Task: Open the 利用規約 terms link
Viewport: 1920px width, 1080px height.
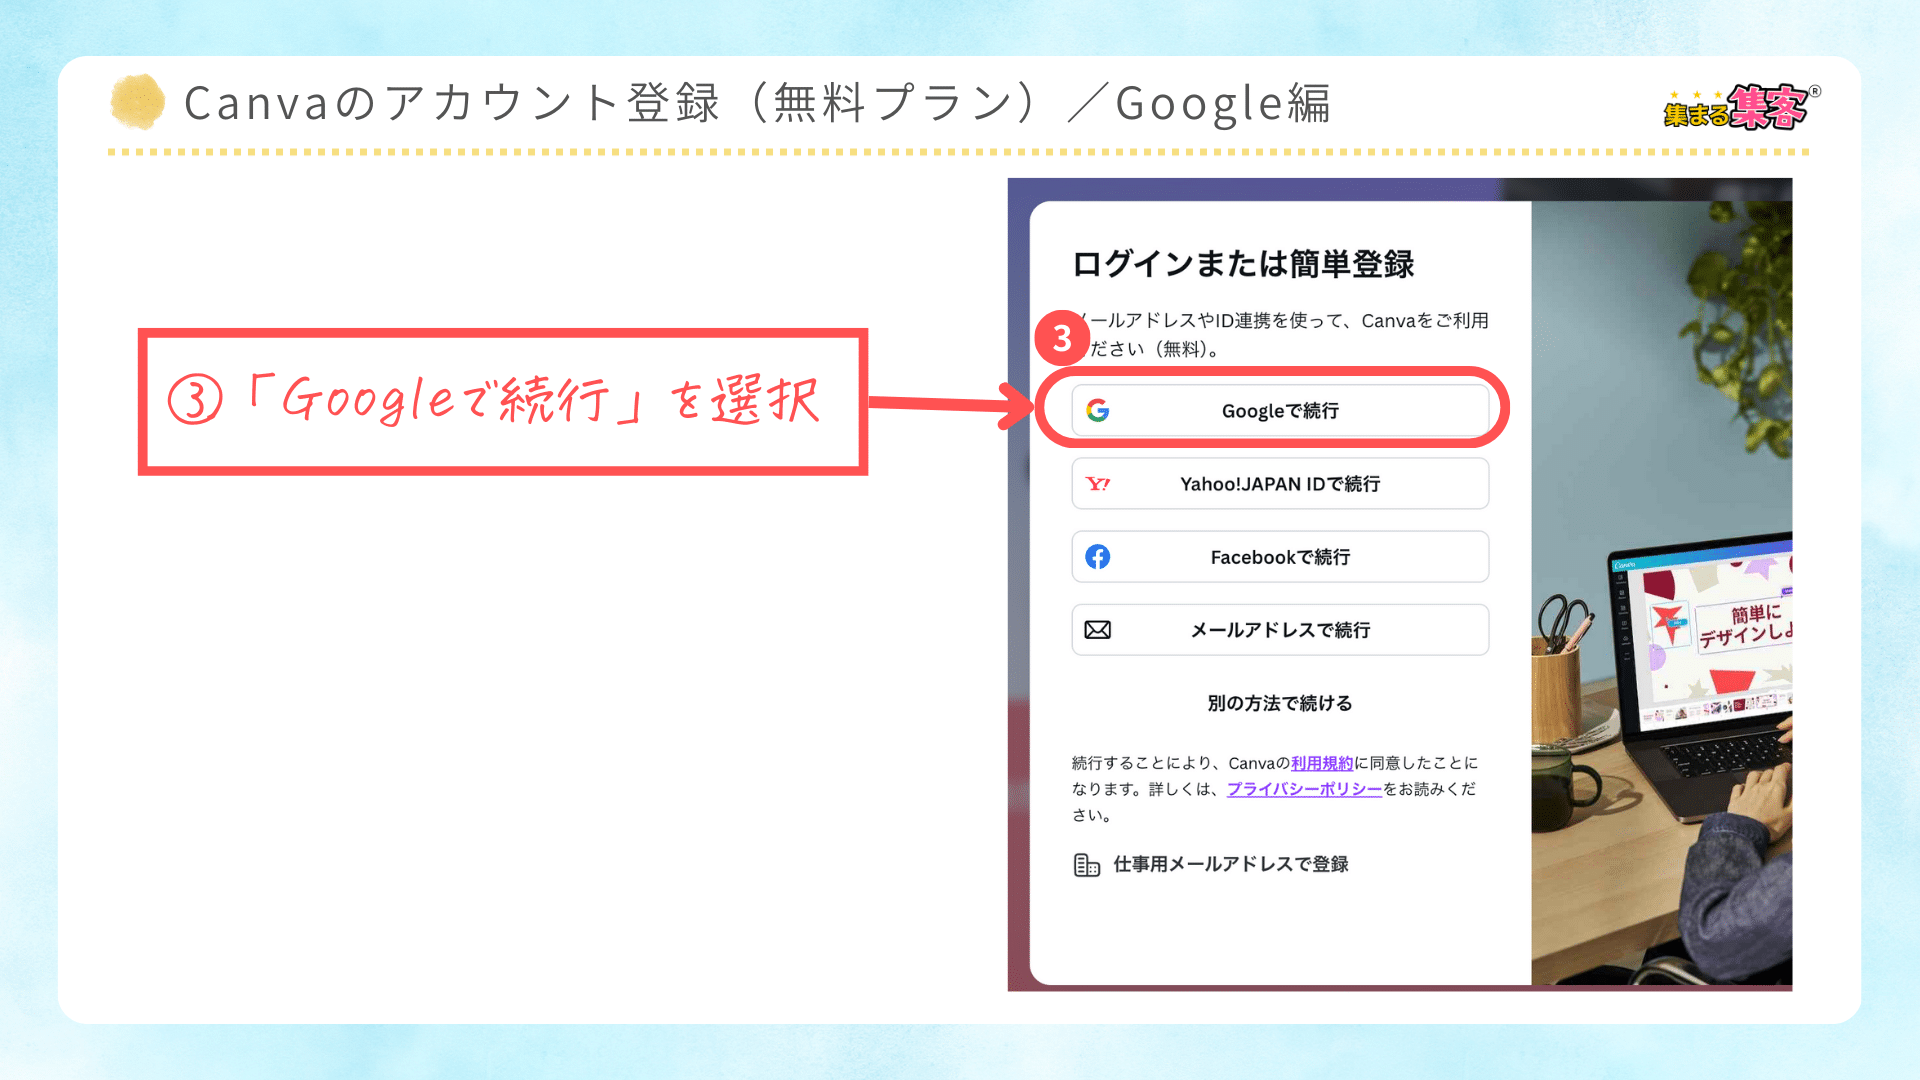Action: point(1321,763)
